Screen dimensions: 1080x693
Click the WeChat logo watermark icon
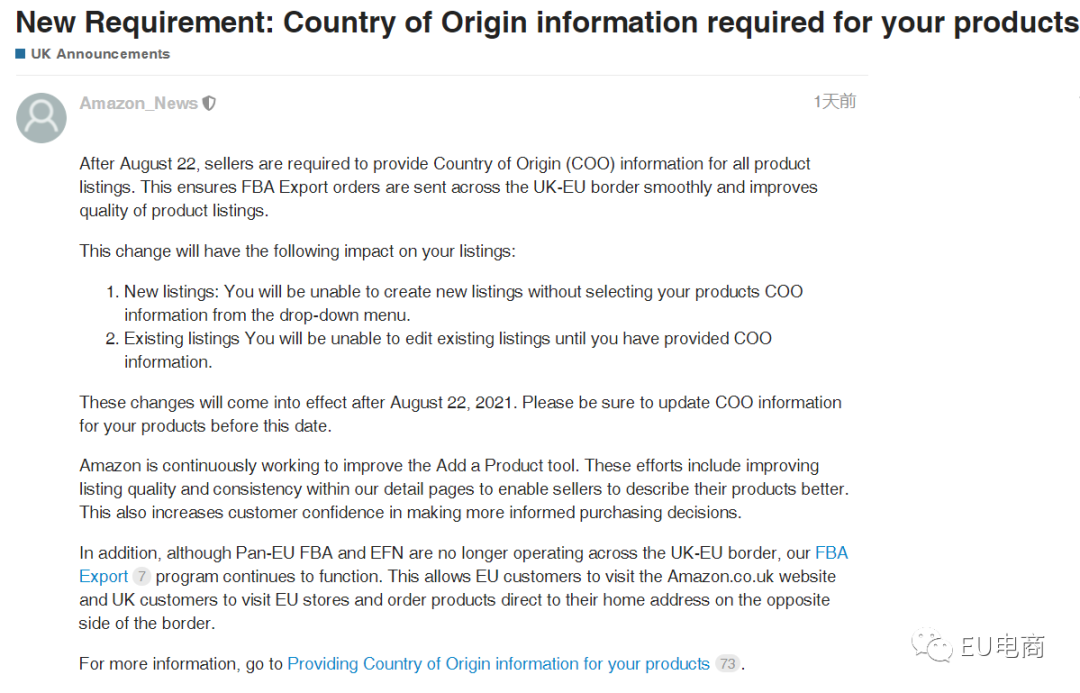pyautogui.click(x=936, y=646)
